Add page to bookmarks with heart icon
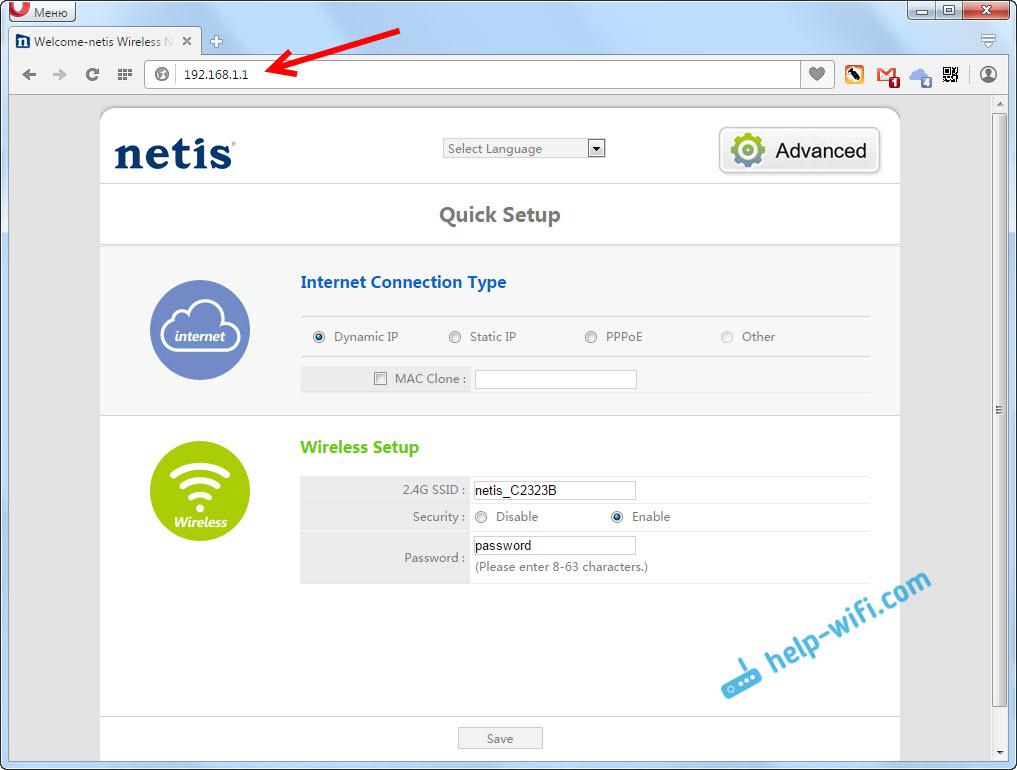 (x=817, y=74)
